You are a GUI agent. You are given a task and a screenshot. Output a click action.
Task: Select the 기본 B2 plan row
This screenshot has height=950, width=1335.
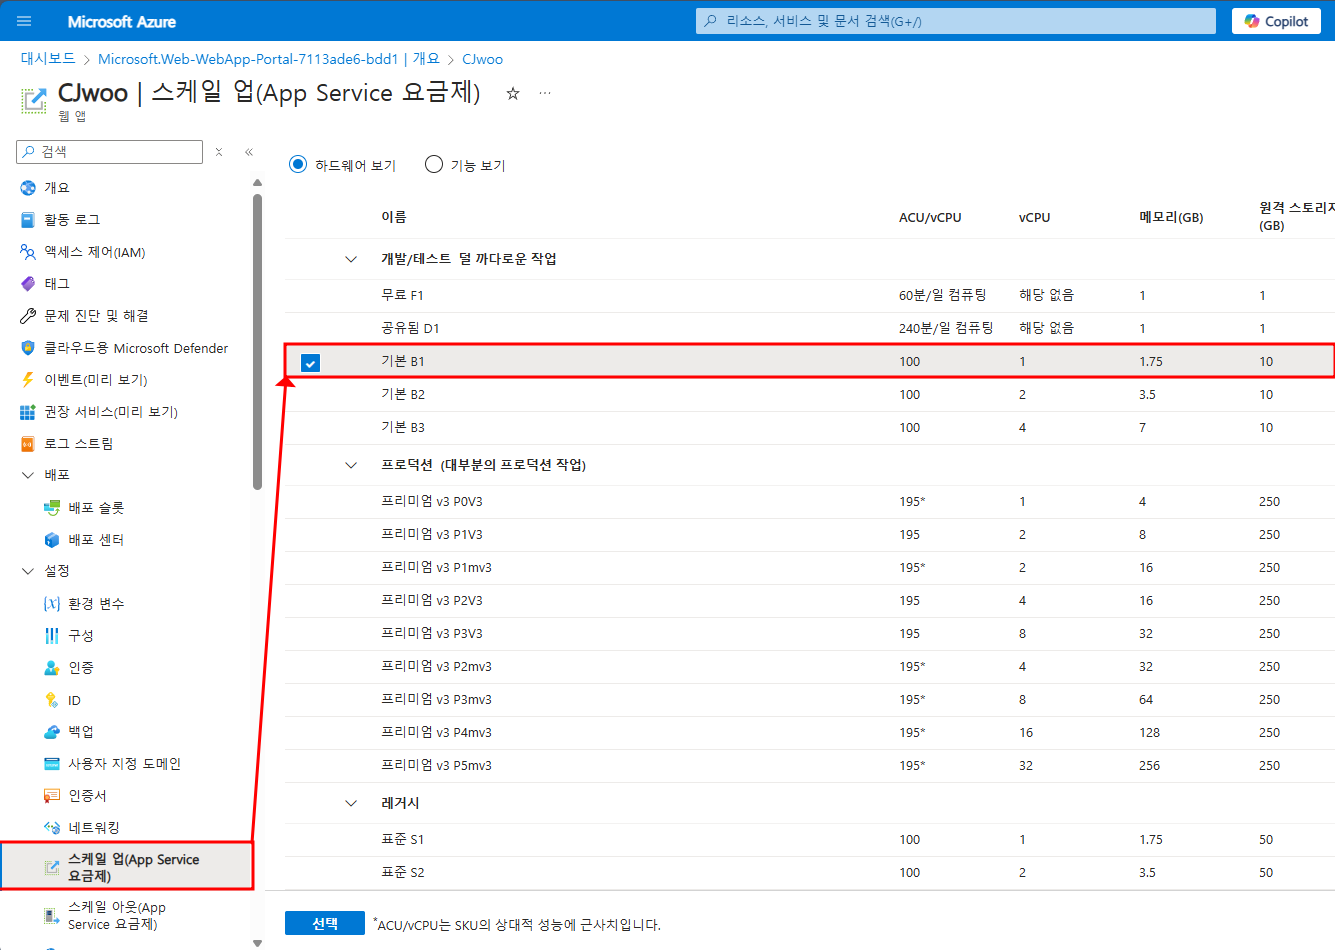click(x=810, y=394)
